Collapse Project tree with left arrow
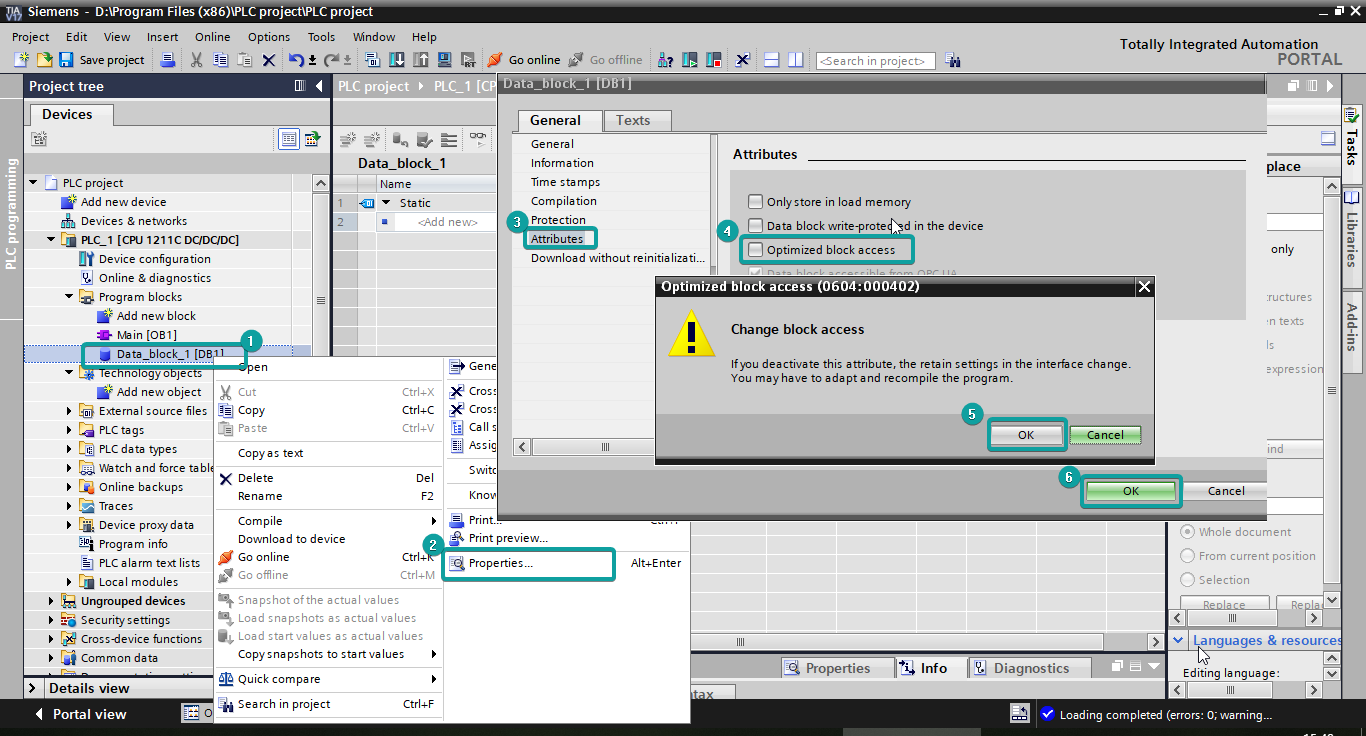1366x736 pixels. 318,86
